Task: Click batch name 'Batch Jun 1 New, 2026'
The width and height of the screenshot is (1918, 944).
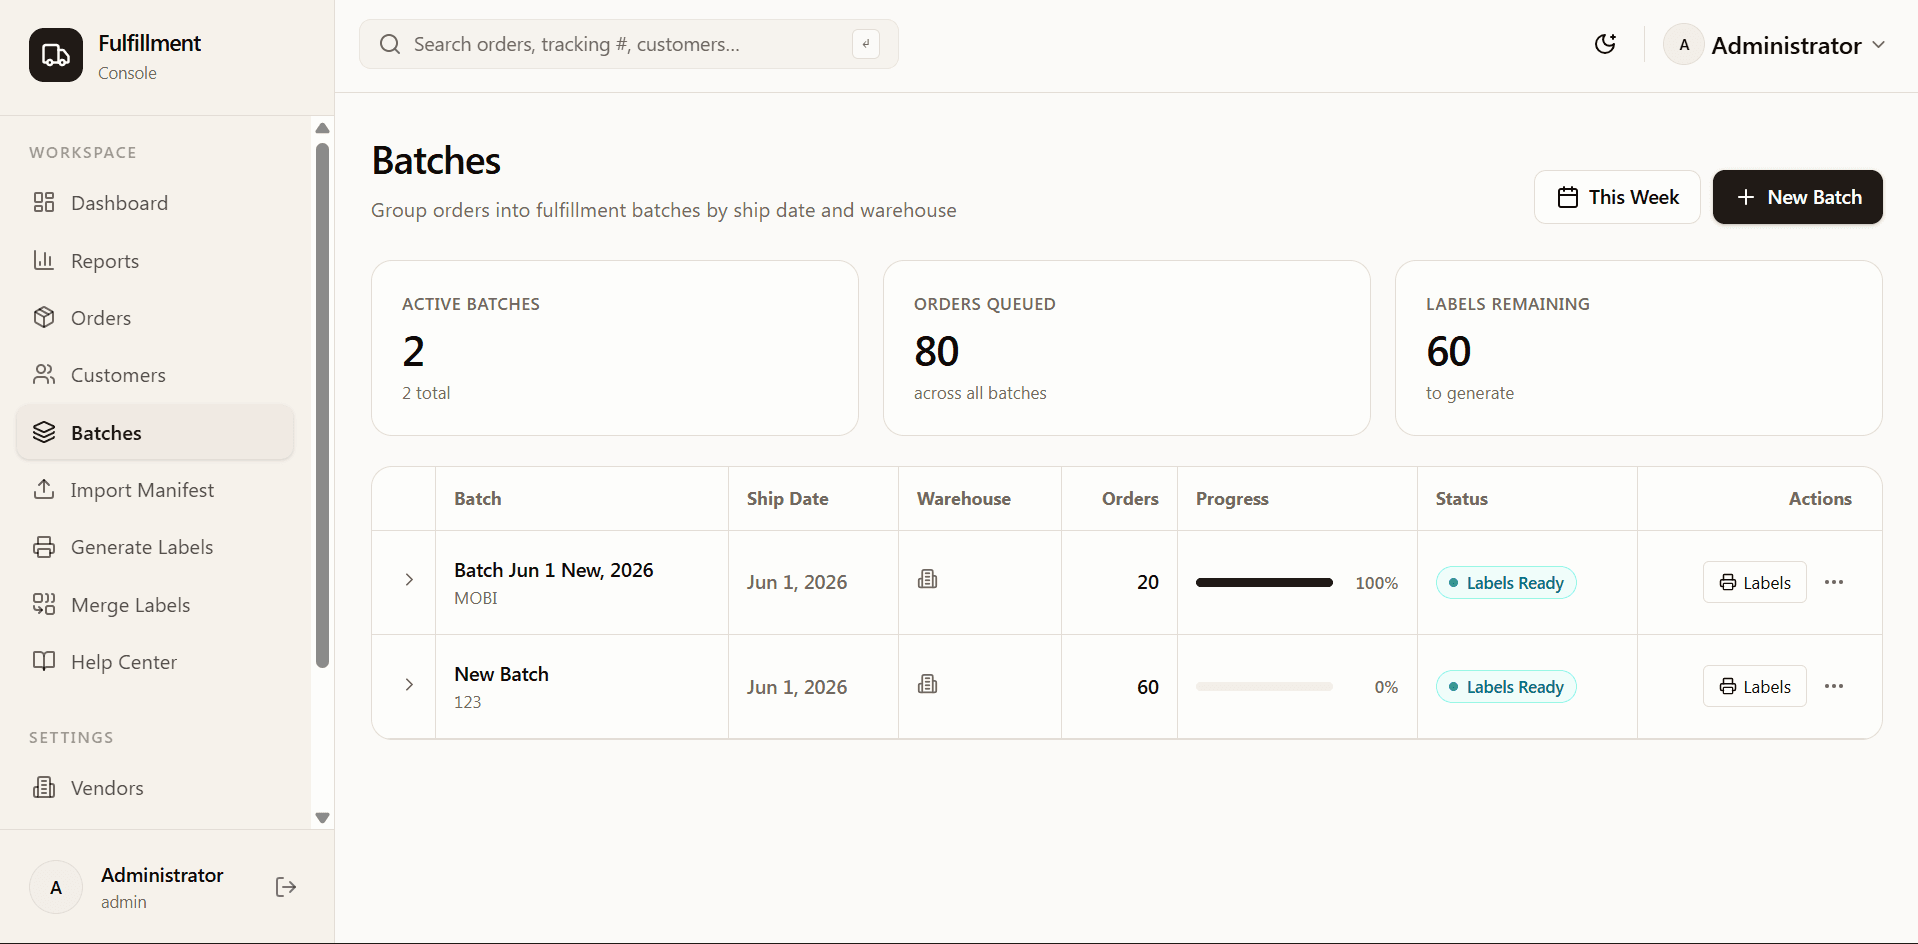Action: point(554,570)
